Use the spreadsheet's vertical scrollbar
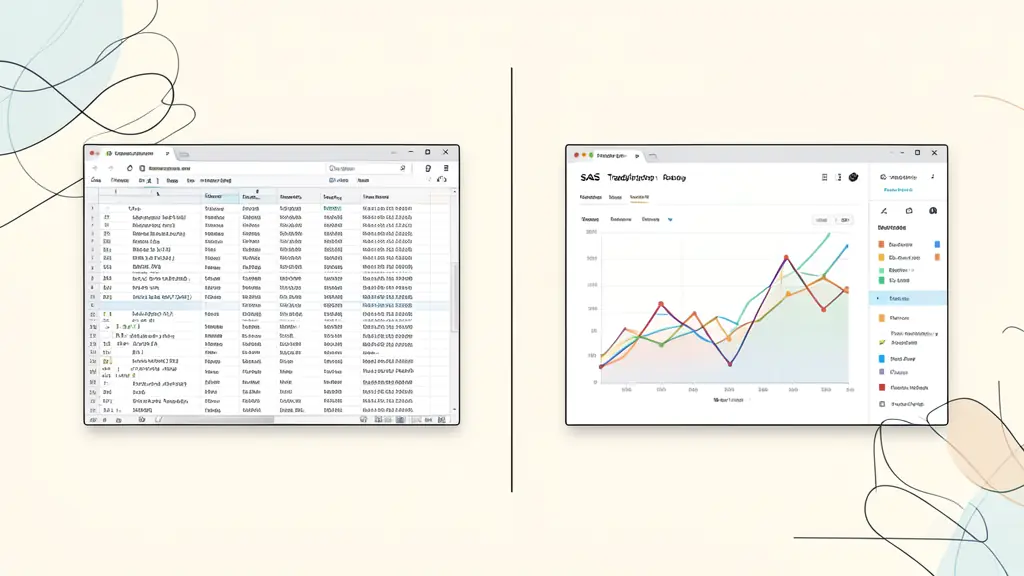This screenshot has height=576, width=1024. coord(455,296)
